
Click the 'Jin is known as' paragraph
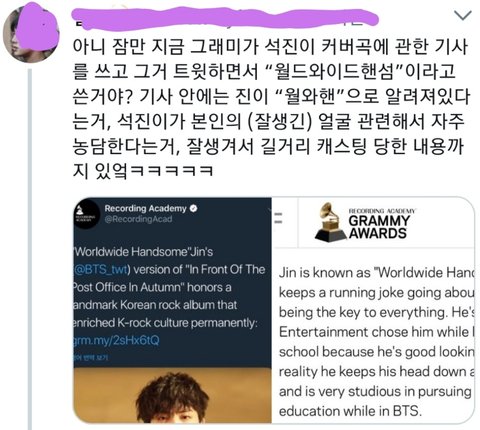(x=376, y=342)
